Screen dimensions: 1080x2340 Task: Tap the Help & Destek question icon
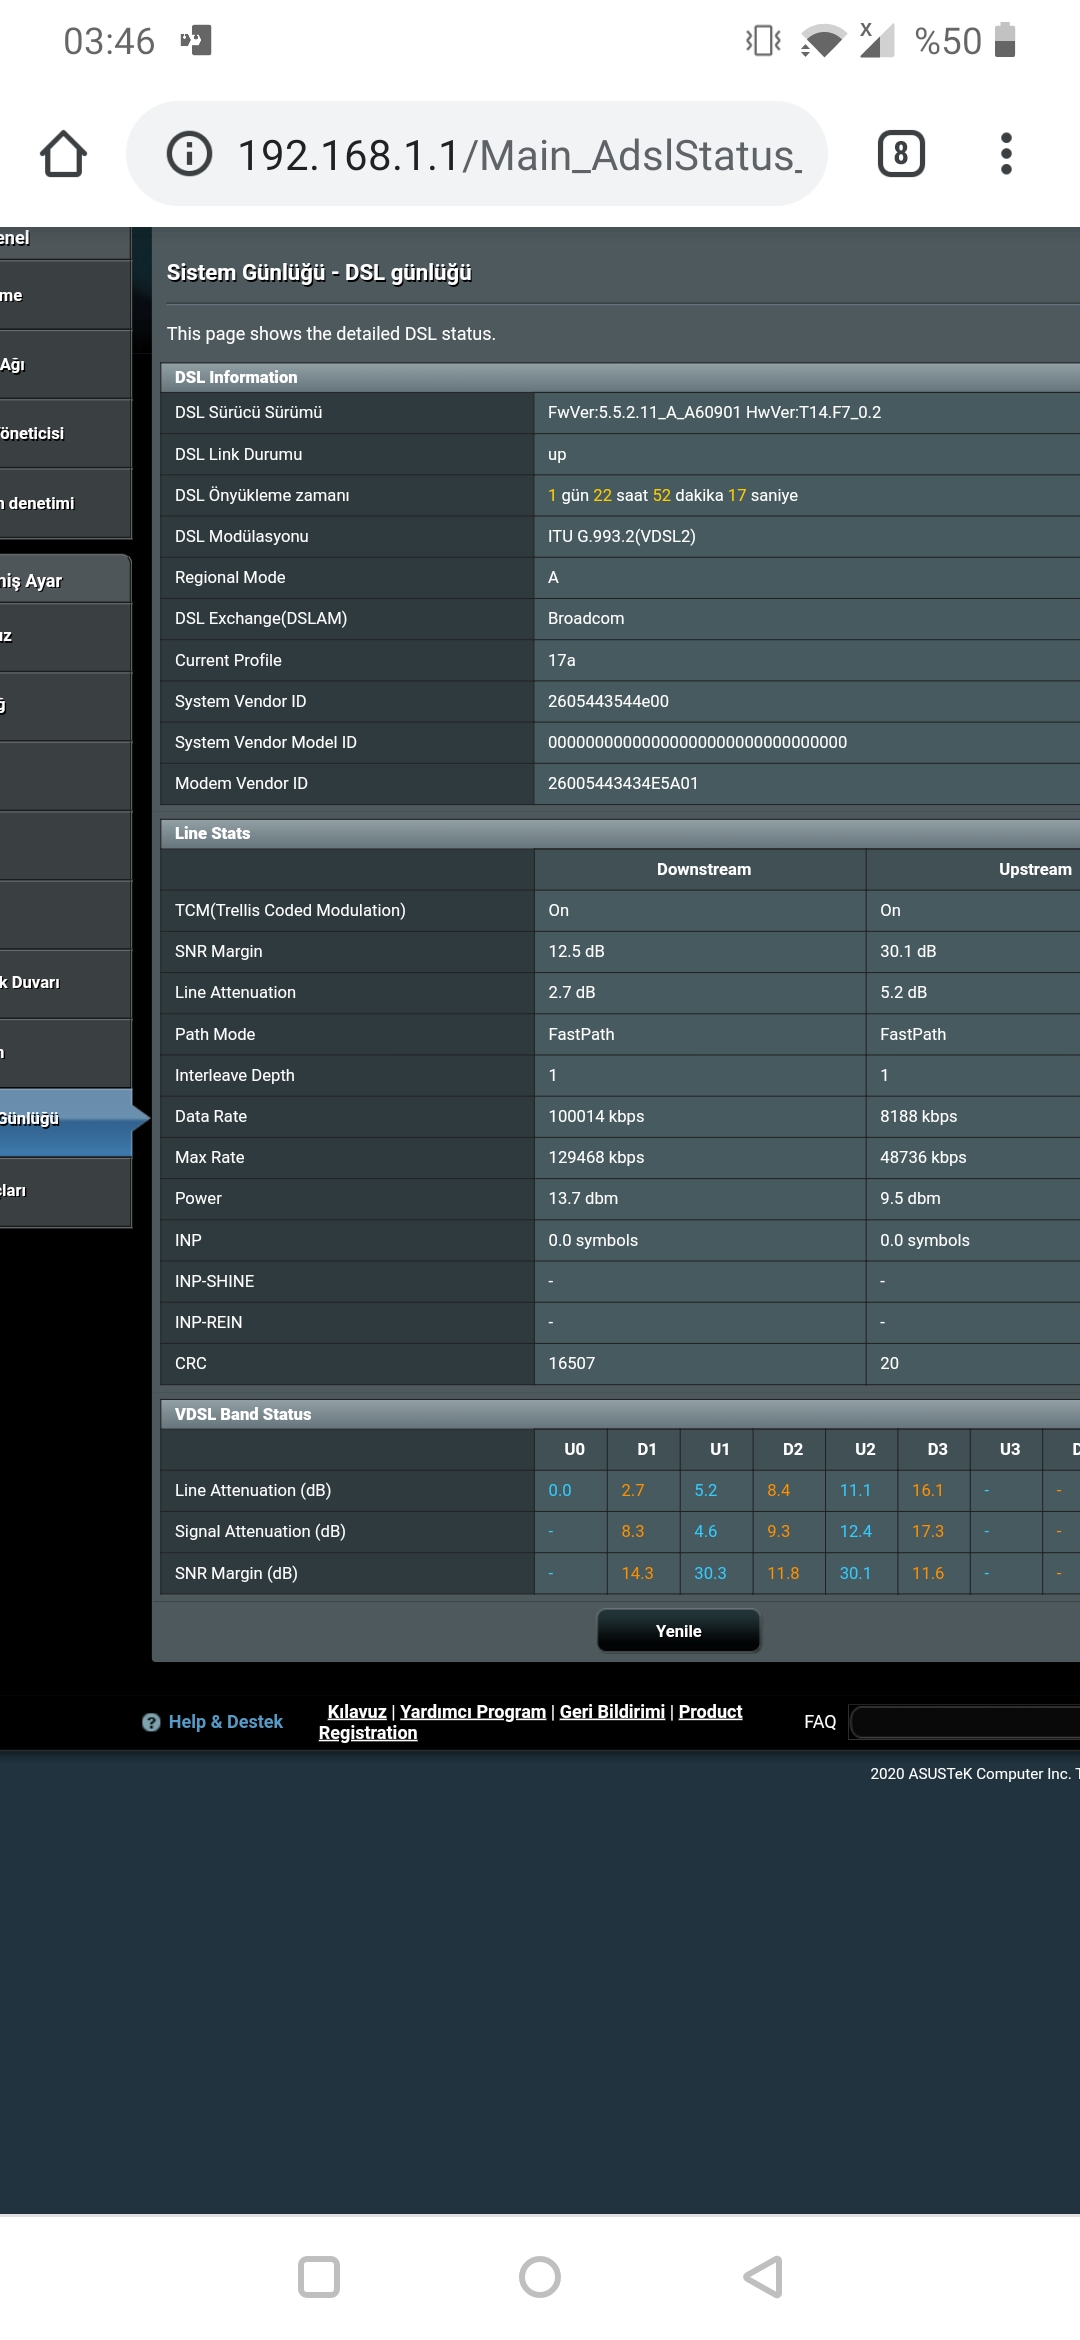pos(151,1722)
